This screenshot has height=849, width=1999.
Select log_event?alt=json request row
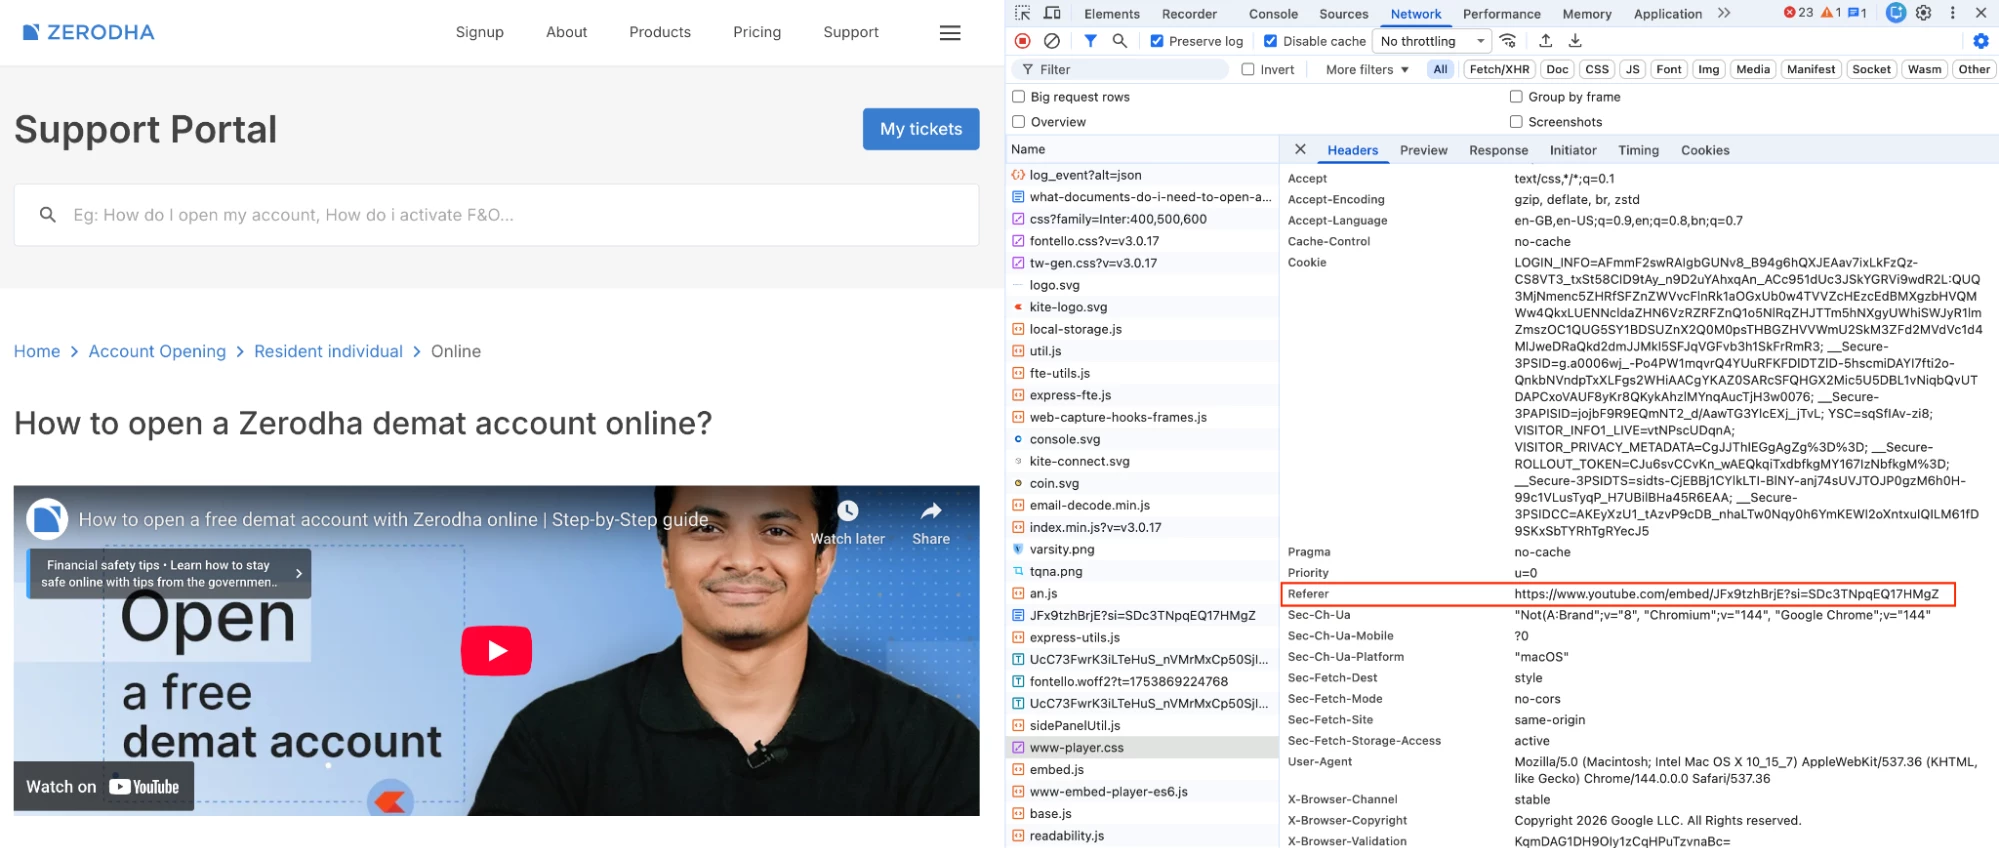click(x=1142, y=175)
